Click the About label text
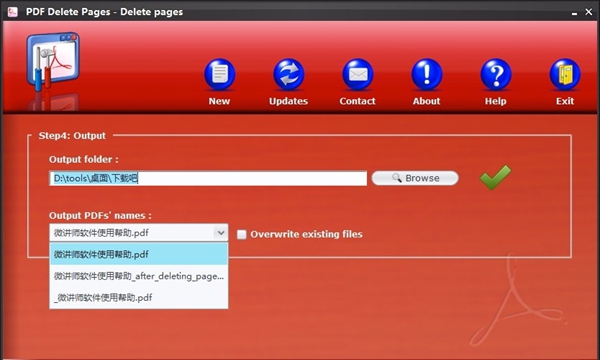 [427, 101]
